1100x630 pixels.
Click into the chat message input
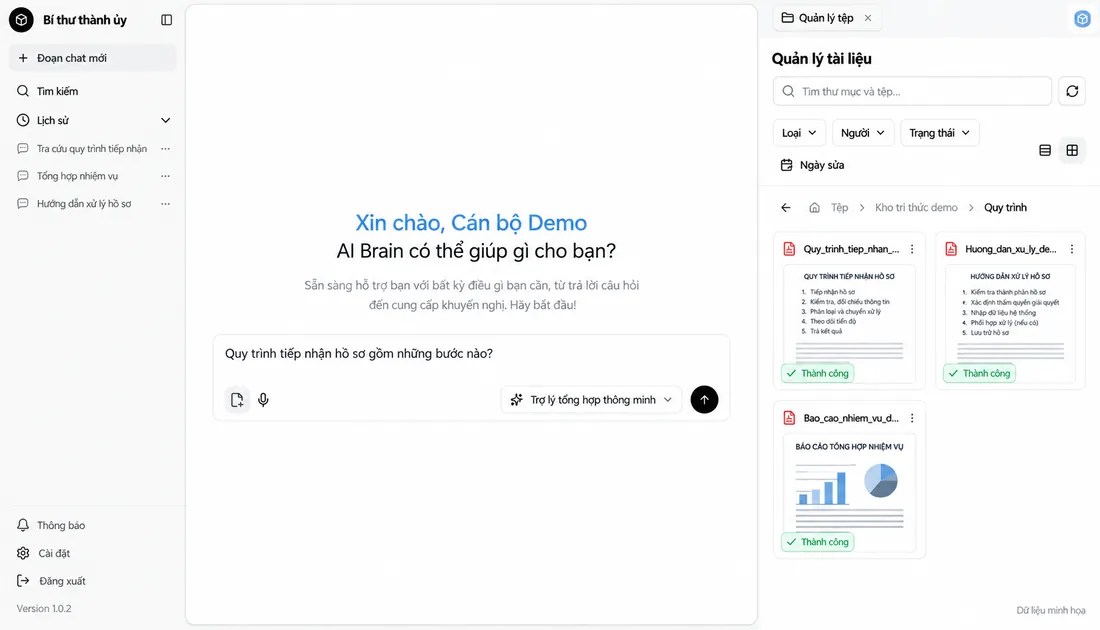tap(471, 354)
